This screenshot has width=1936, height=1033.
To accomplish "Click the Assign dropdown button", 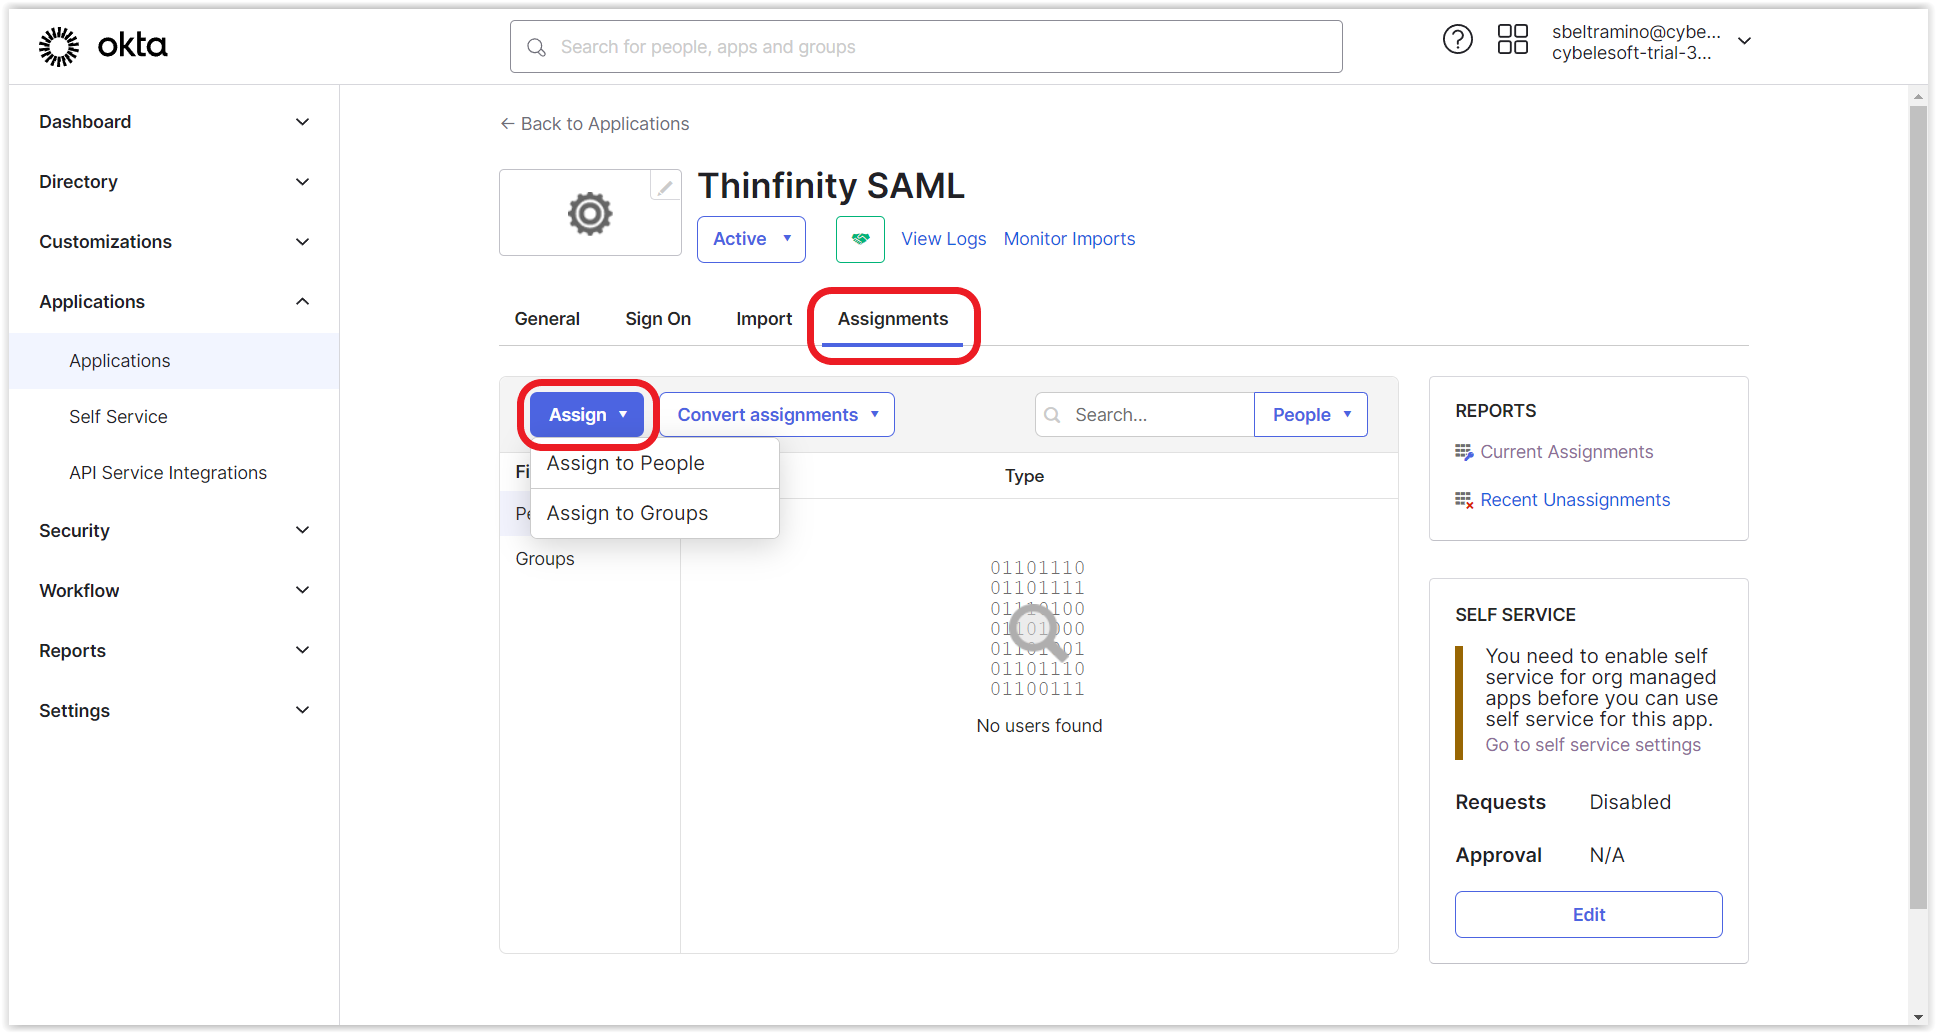I will coord(587,415).
